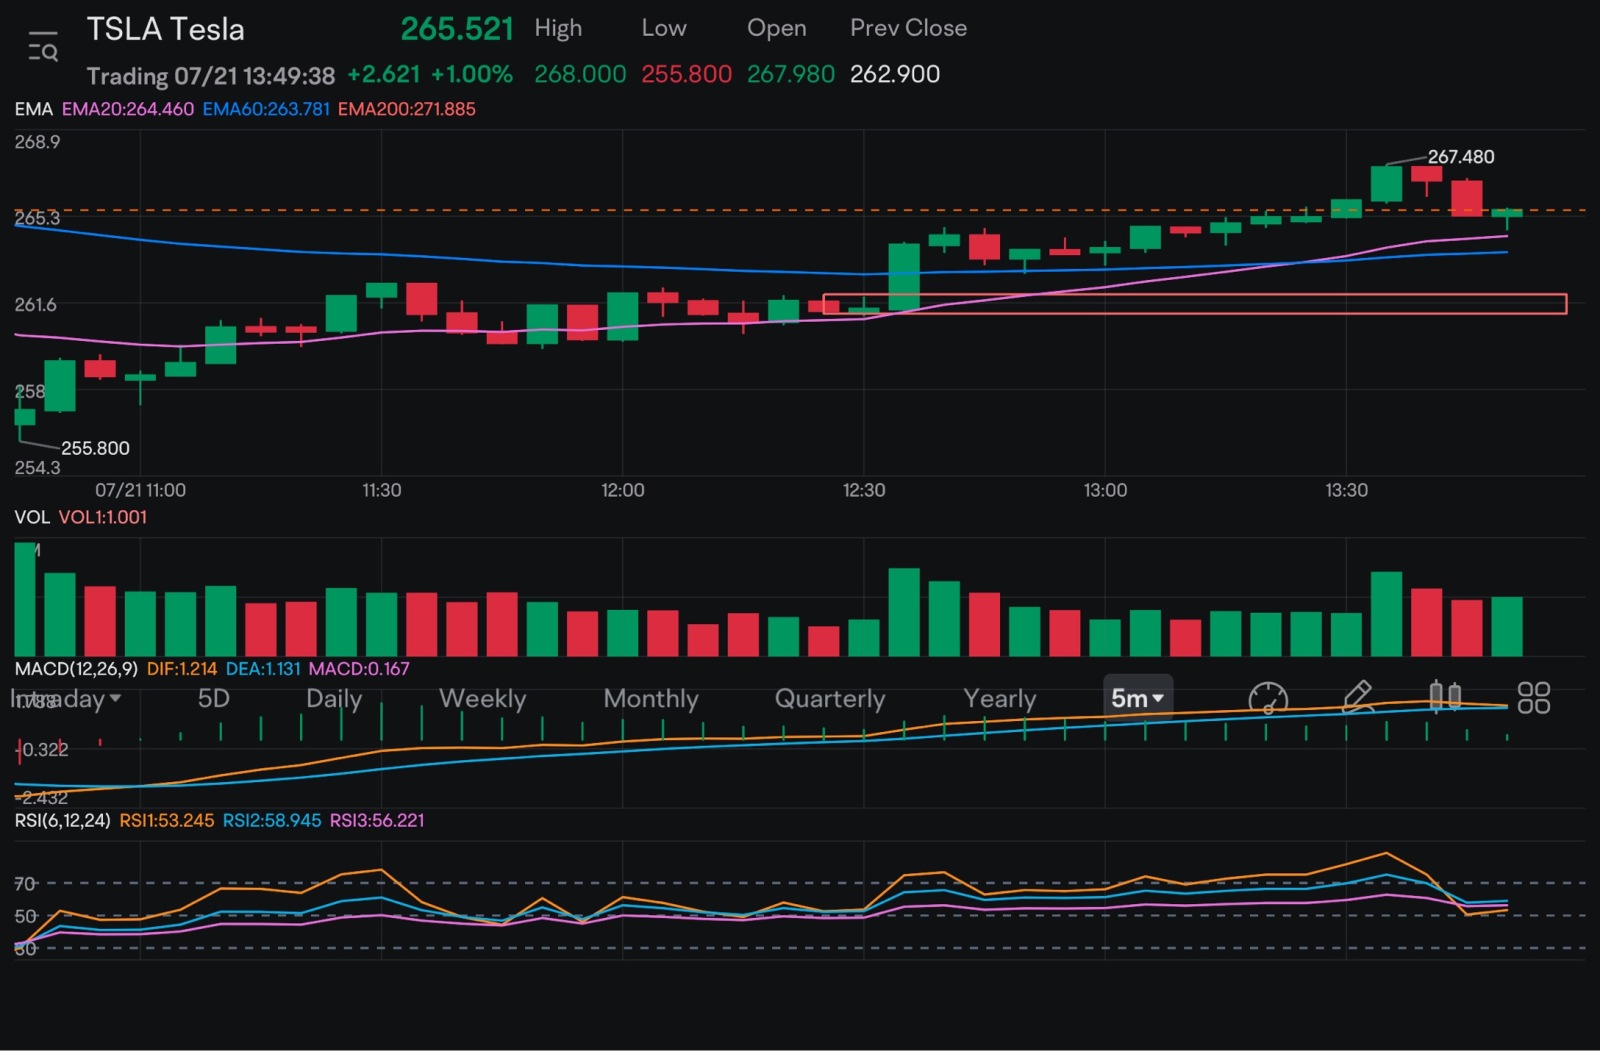Image resolution: width=1600 pixels, height=1051 pixels.
Task: Click the MACD:0.167 value
Action: [x=359, y=669]
